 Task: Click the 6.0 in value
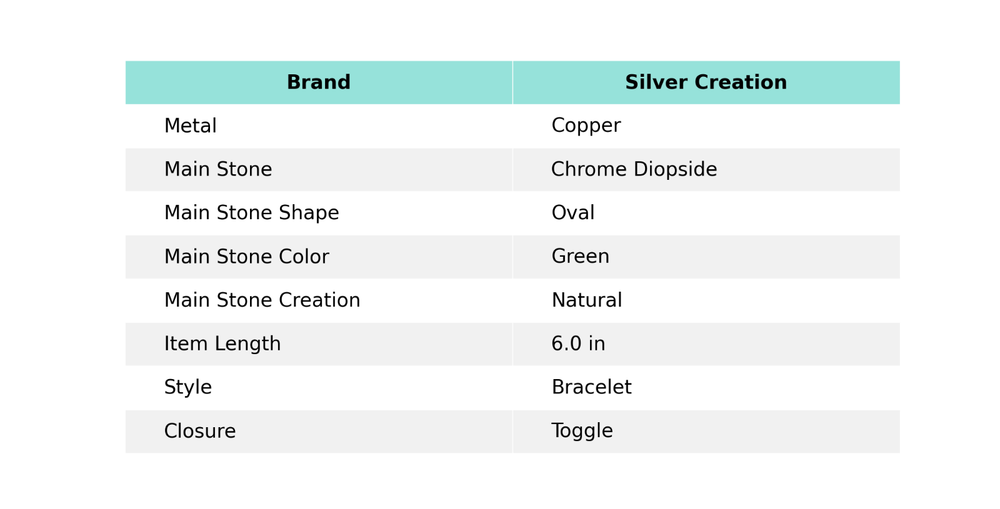point(577,344)
